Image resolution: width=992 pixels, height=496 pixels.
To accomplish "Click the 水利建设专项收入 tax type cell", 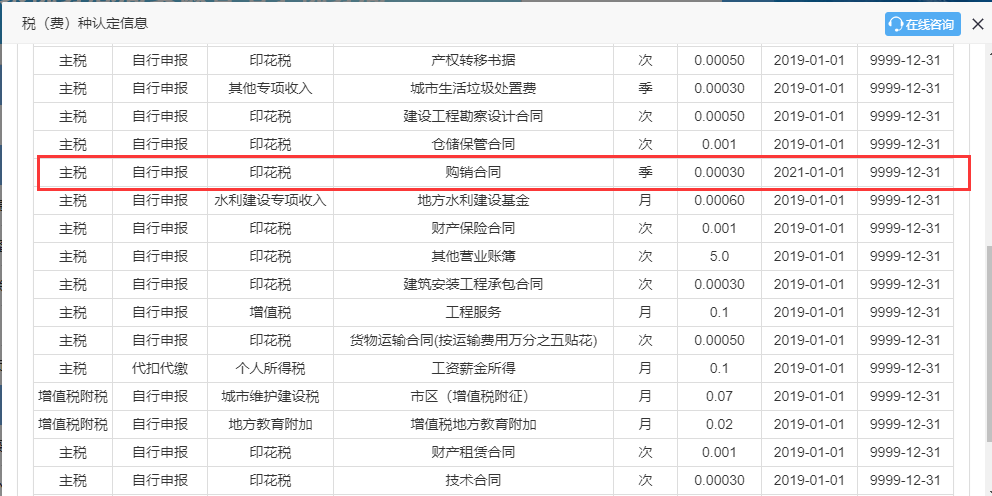I will pos(270,201).
